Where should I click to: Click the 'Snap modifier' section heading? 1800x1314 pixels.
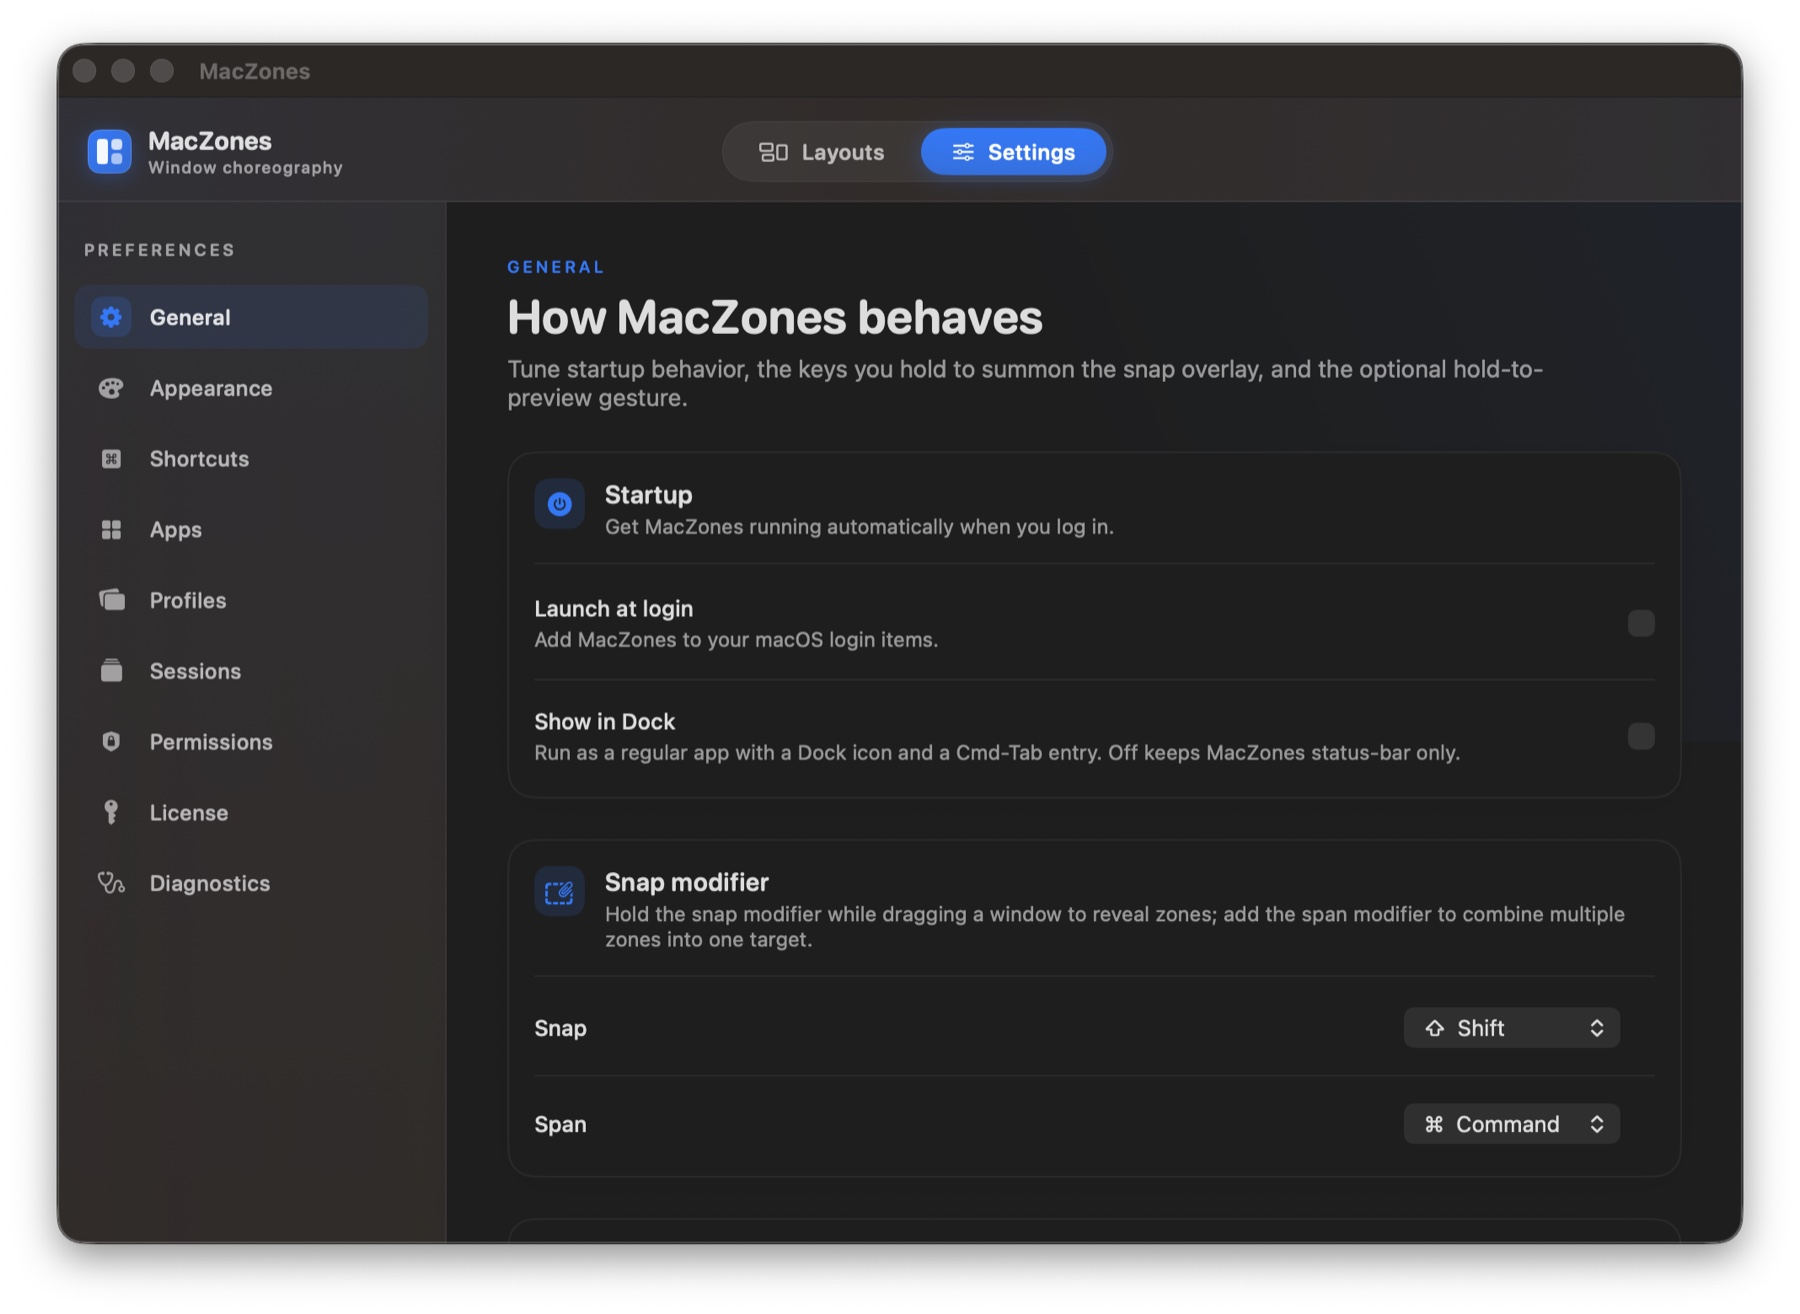[x=686, y=883]
